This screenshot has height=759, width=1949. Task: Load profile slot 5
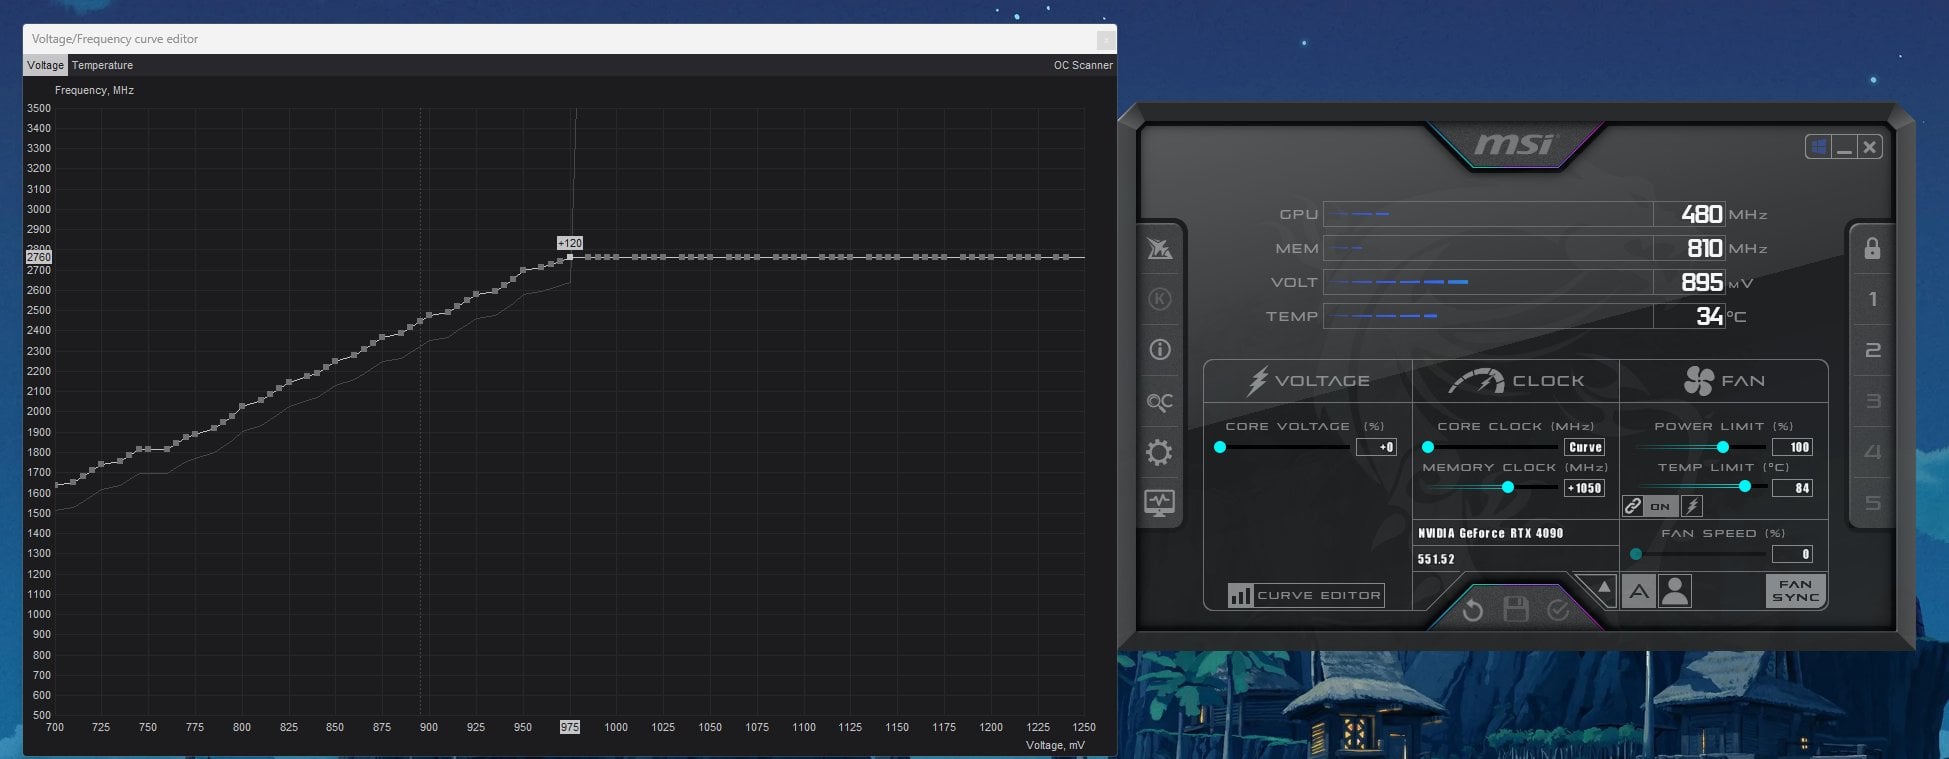(x=1872, y=503)
